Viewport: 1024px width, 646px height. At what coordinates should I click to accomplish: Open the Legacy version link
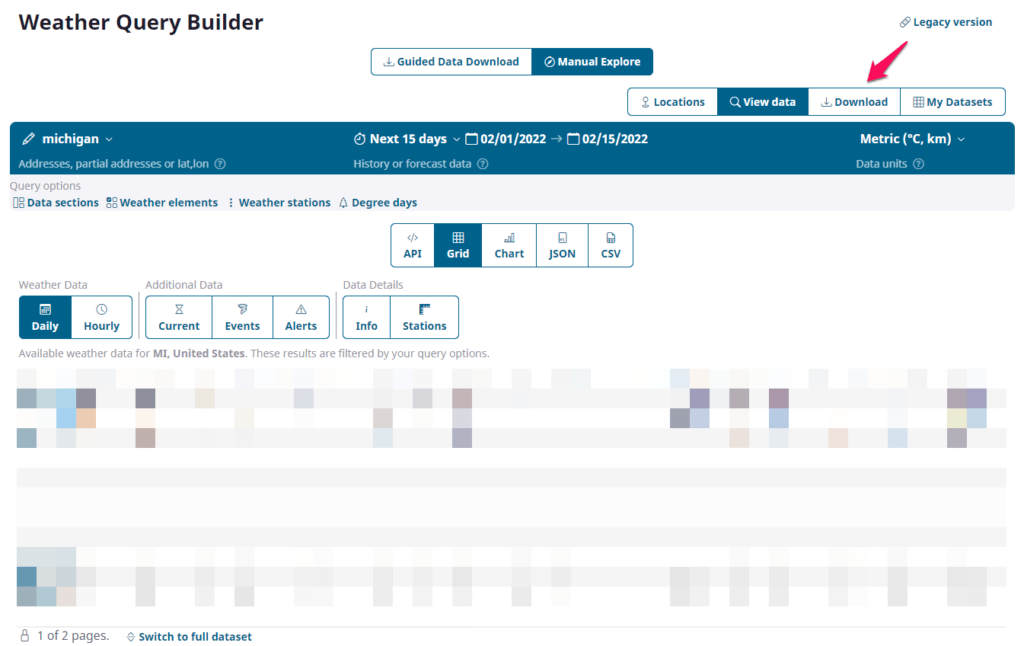point(945,22)
